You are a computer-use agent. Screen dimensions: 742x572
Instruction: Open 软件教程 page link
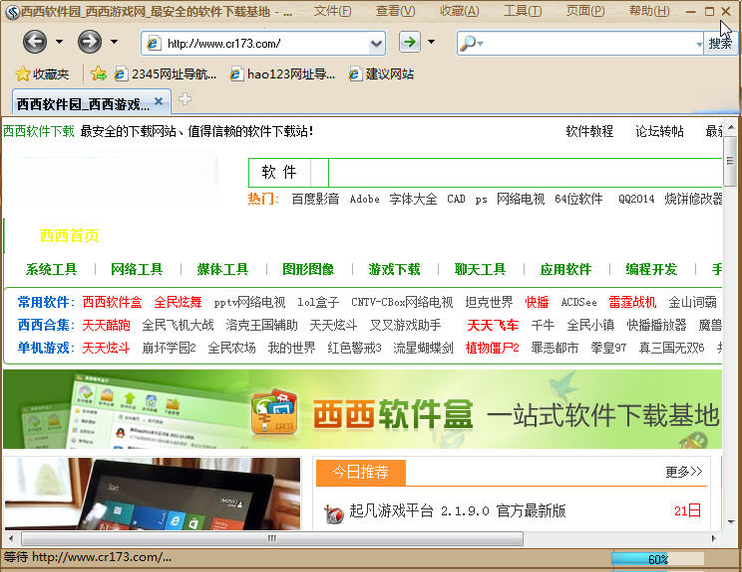tap(589, 131)
